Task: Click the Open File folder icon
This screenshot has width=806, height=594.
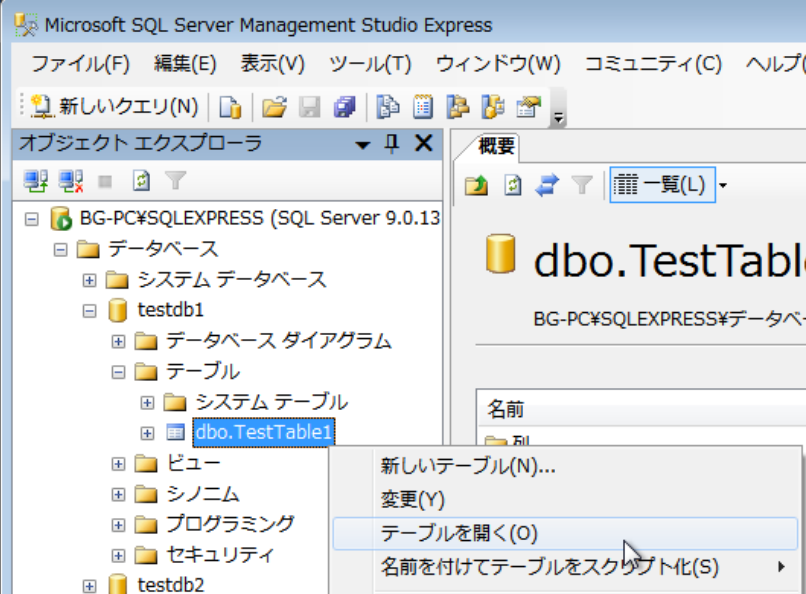Action: point(274,107)
